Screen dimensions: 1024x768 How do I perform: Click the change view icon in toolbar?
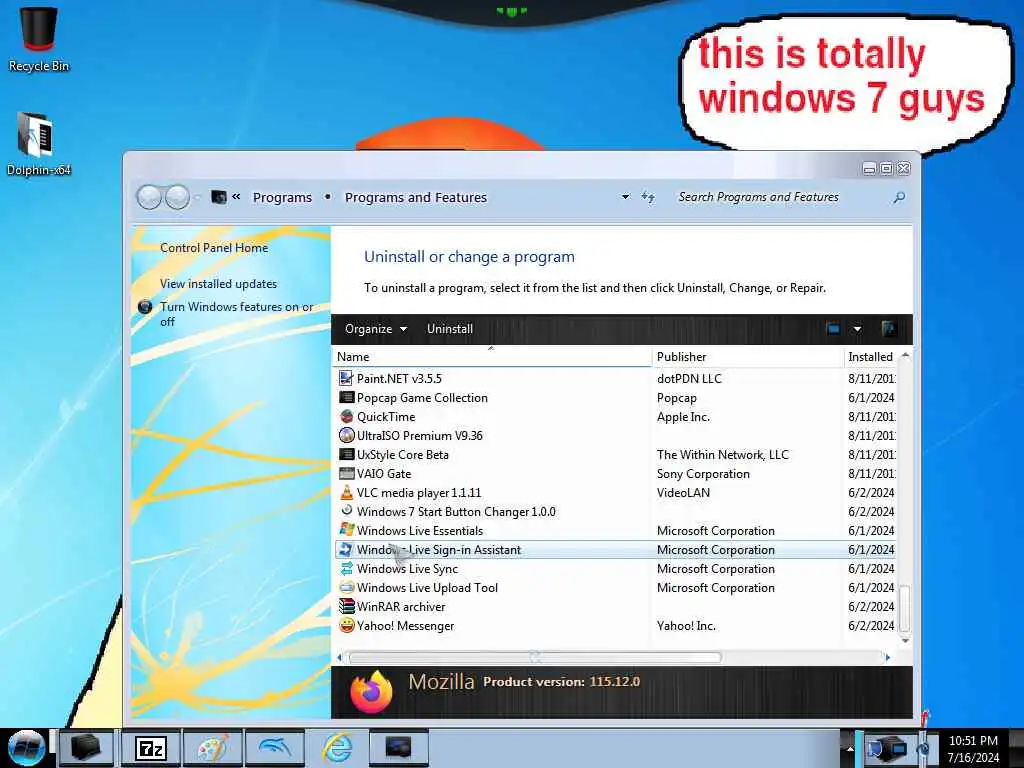point(833,328)
